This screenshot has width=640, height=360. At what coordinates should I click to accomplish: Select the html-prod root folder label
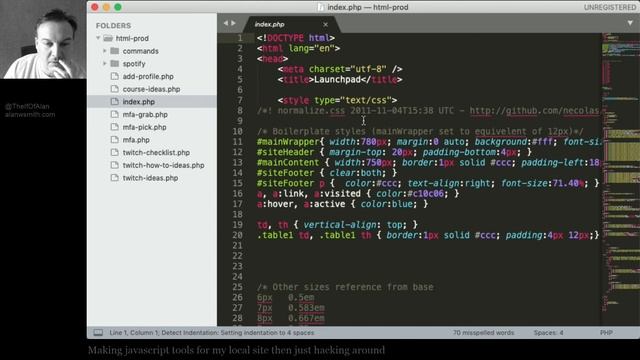132,38
